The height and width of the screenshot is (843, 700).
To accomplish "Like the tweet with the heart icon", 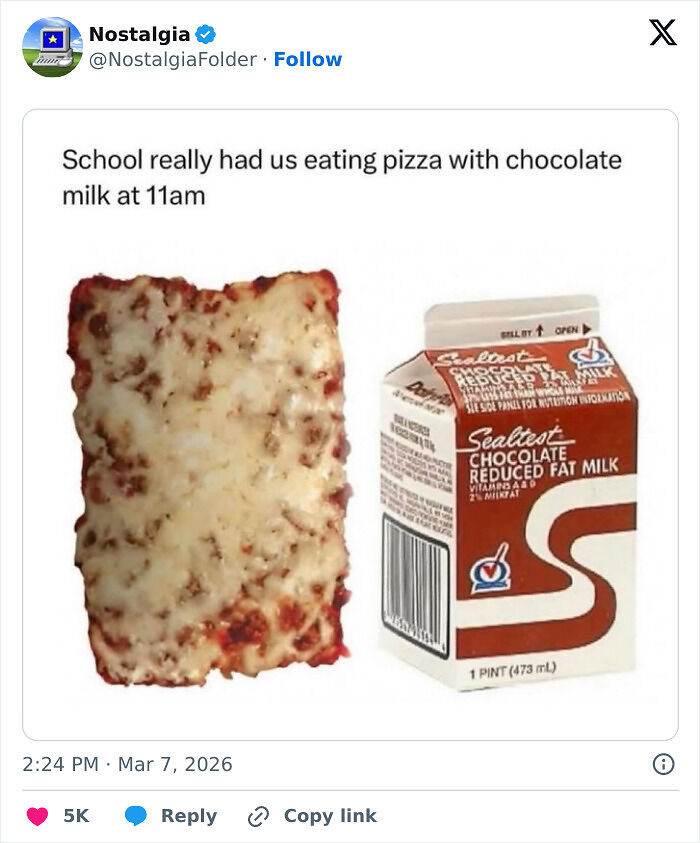I will [x=37, y=816].
